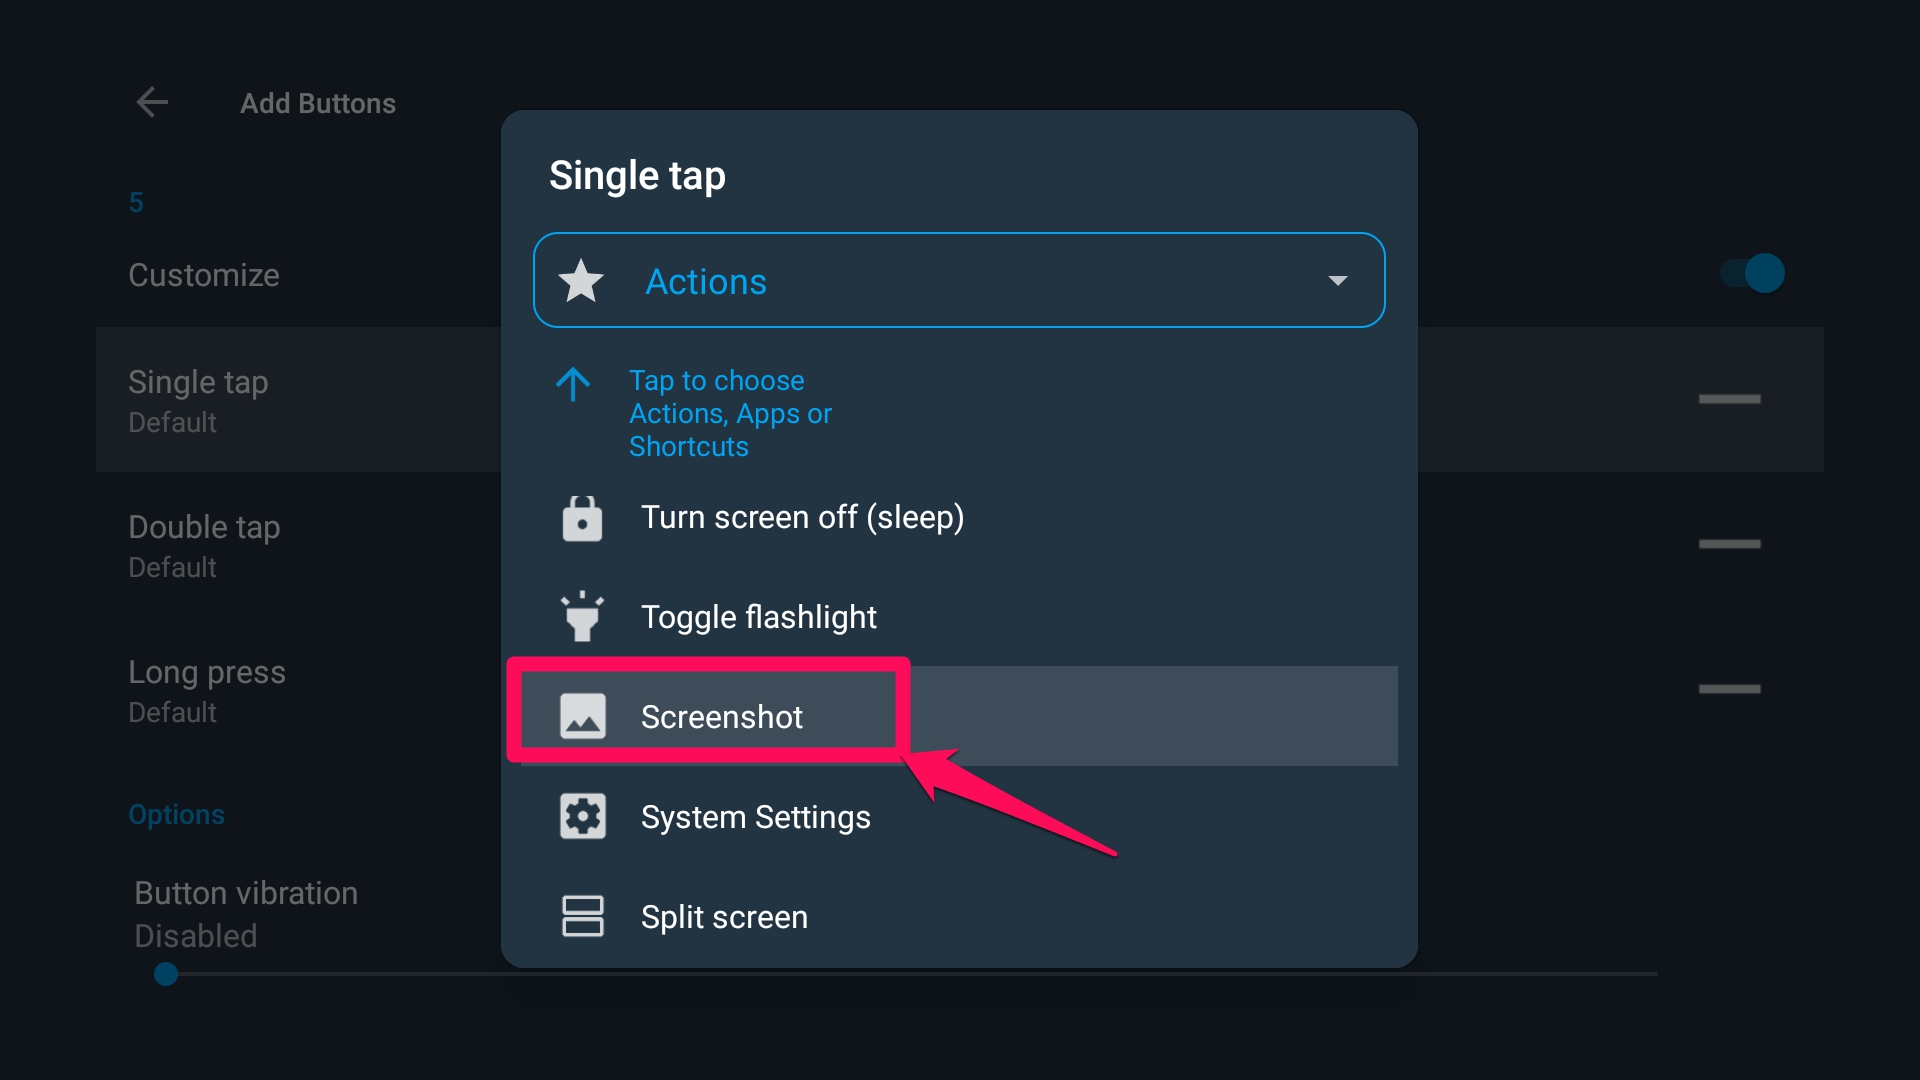Click the star icon next to Actions

(582, 280)
